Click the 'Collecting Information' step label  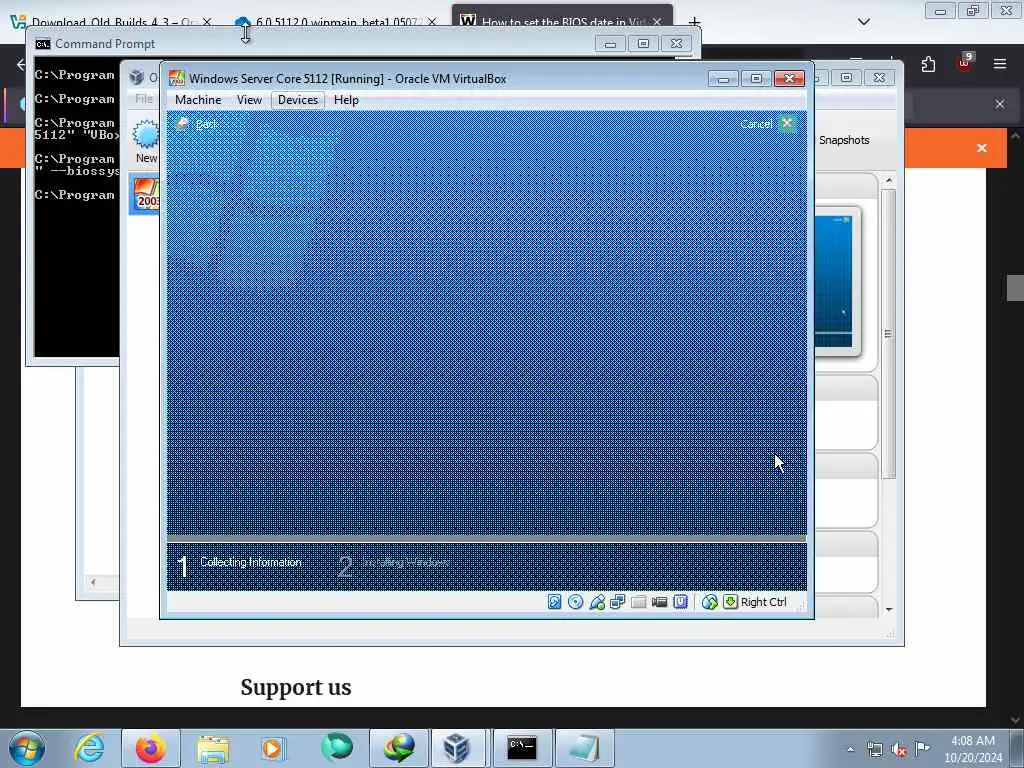[x=251, y=562]
